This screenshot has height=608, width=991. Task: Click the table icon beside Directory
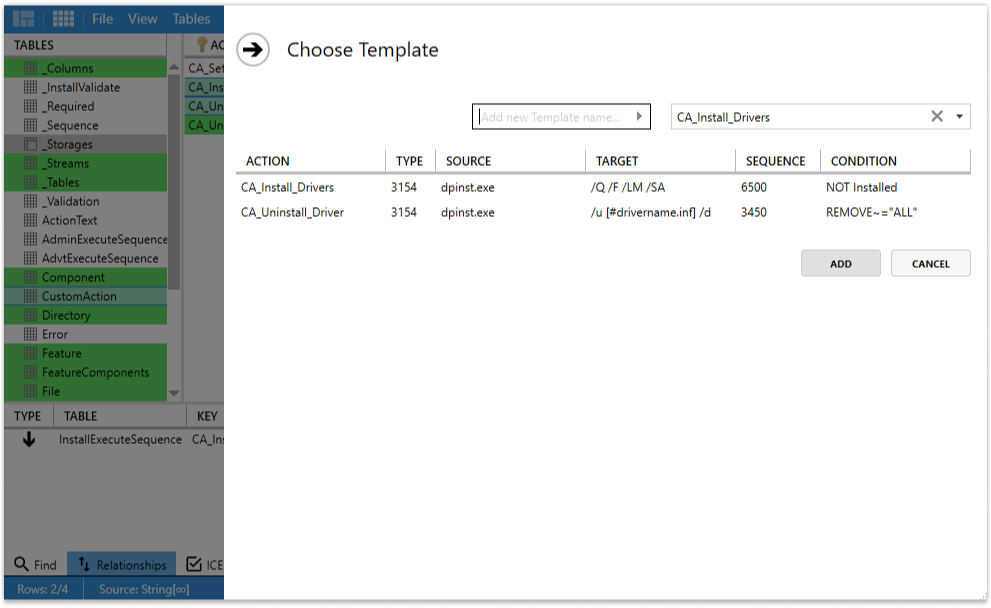point(30,315)
